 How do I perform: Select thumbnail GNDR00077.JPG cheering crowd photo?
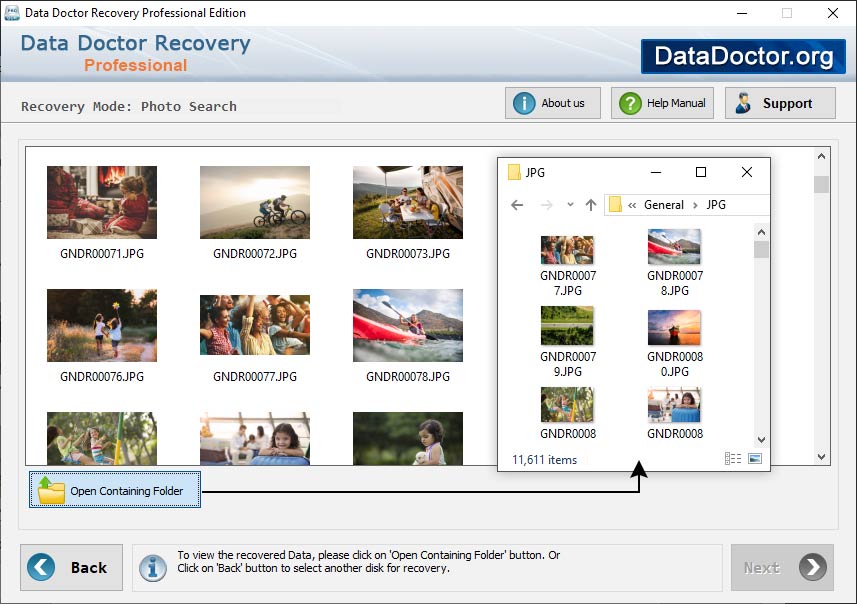pos(255,325)
